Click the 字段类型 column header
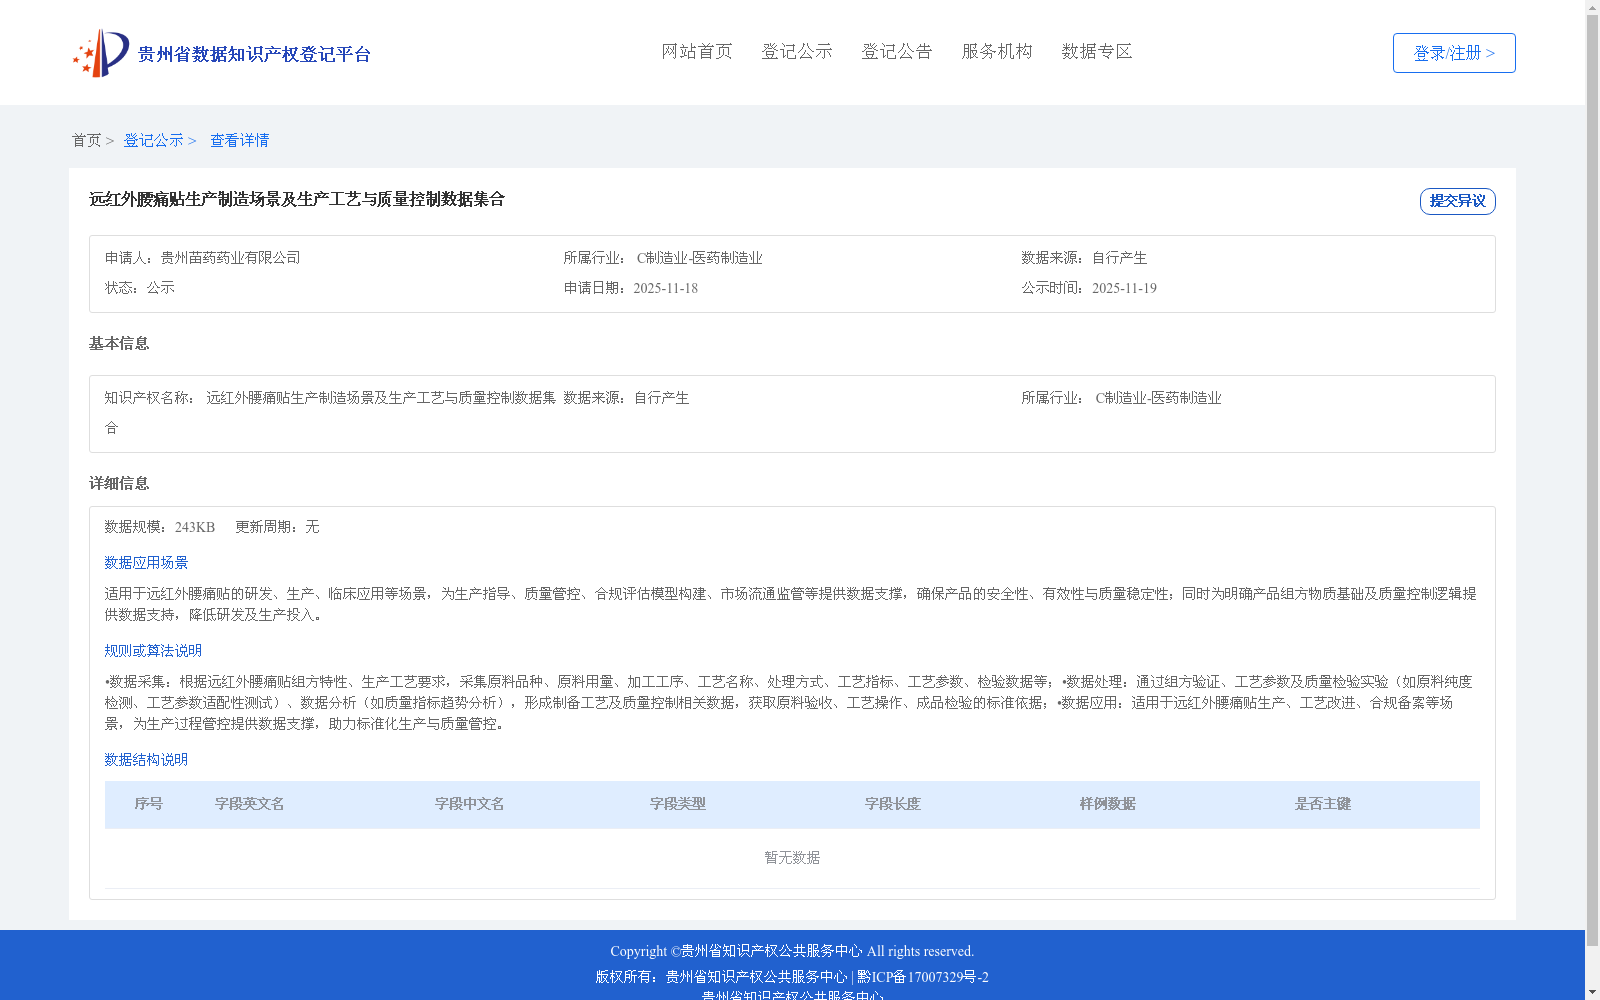Screen dimensions: 1600x1000 (678, 804)
